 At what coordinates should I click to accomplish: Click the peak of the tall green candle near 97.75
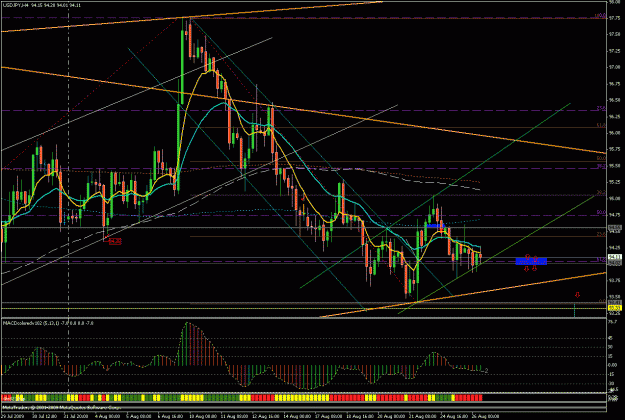click(183, 18)
